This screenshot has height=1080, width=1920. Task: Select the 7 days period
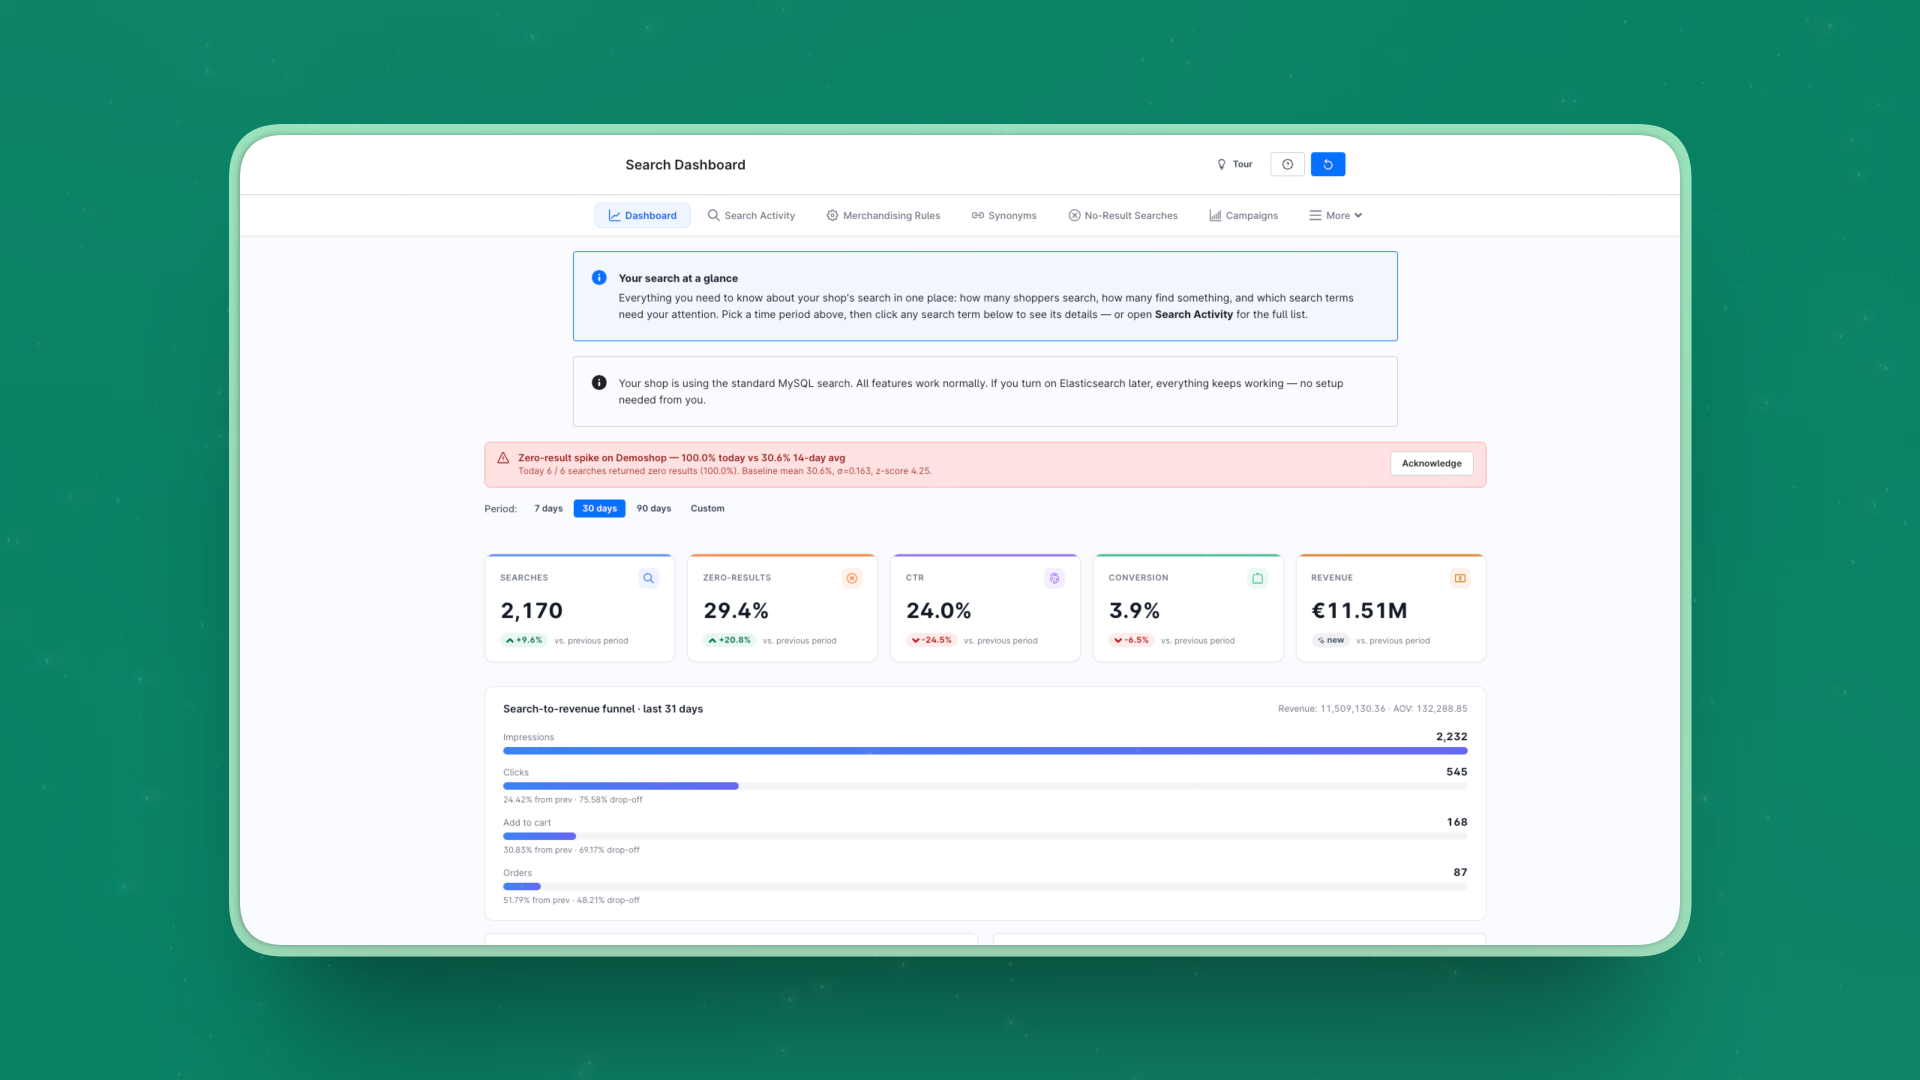click(x=548, y=508)
